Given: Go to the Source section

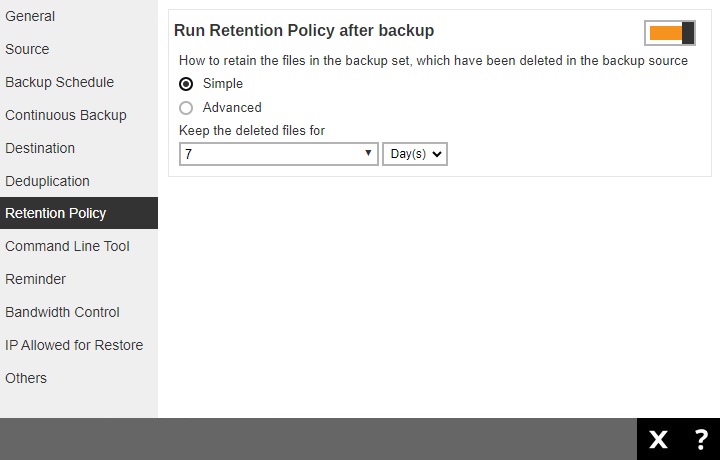Looking at the screenshot, I should pos(27,49).
